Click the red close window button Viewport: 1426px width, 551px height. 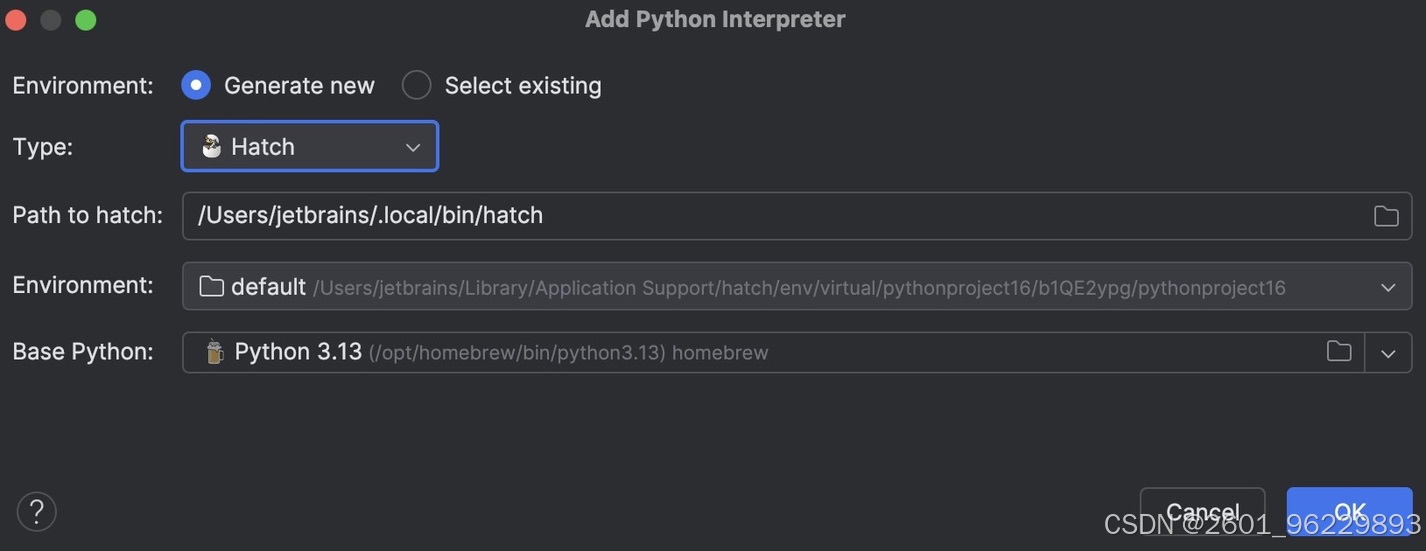[15, 20]
